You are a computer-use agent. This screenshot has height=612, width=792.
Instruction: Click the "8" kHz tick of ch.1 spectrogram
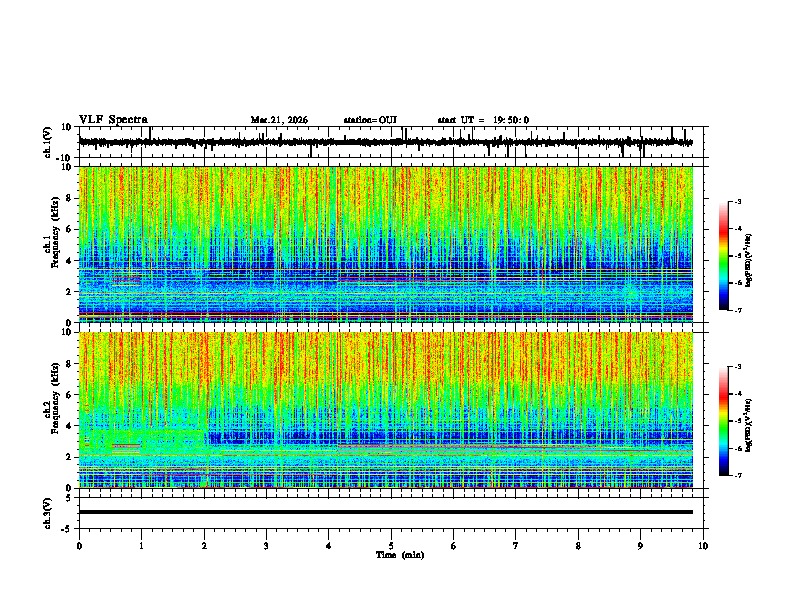70,198
